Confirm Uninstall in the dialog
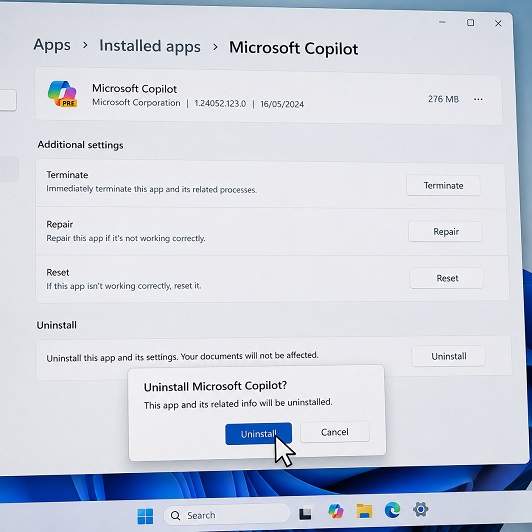 (259, 434)
